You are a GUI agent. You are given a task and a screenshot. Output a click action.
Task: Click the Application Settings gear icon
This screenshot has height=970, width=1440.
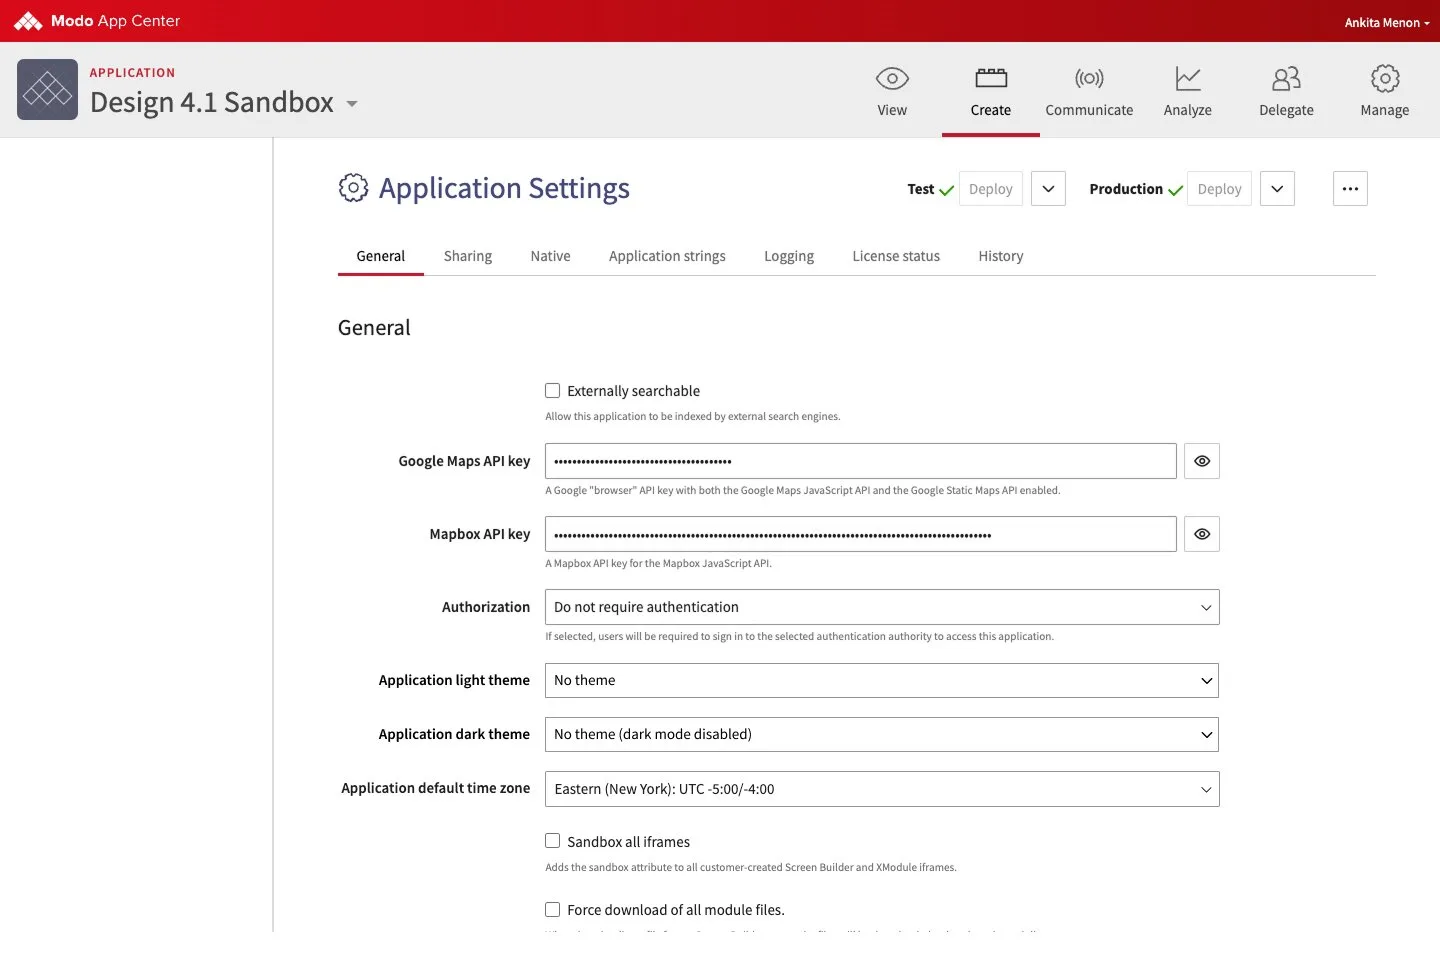(x=353, y=188)
